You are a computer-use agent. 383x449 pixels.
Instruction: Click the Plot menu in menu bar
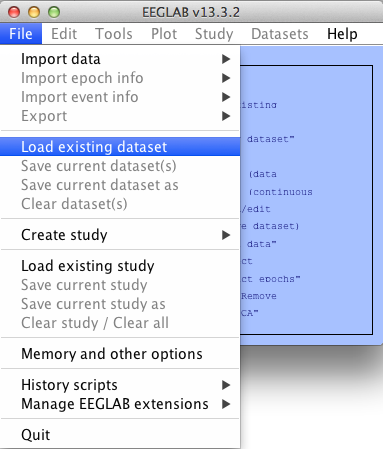[x=164, y=34]
